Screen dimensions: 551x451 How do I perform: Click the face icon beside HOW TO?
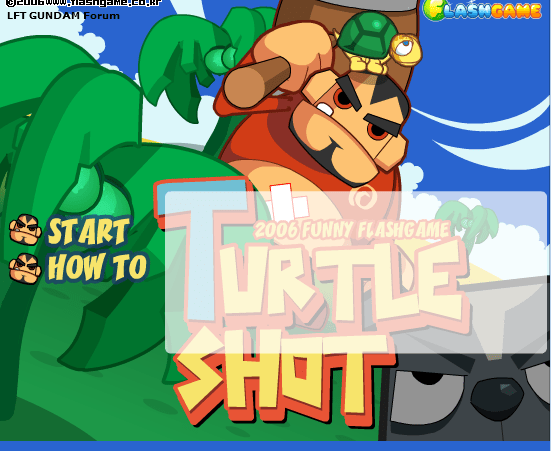pyautogui.click(x=25, y=269)
